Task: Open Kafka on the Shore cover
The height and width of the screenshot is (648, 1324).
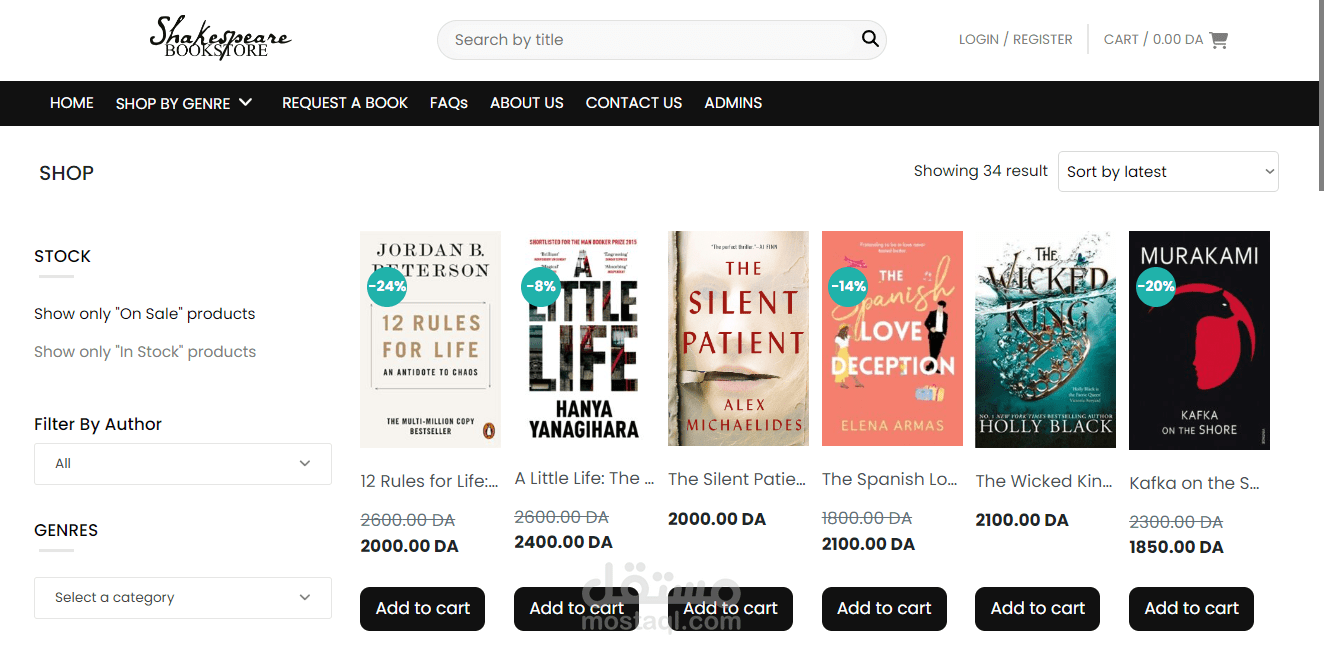Action: click(1199, 341)
